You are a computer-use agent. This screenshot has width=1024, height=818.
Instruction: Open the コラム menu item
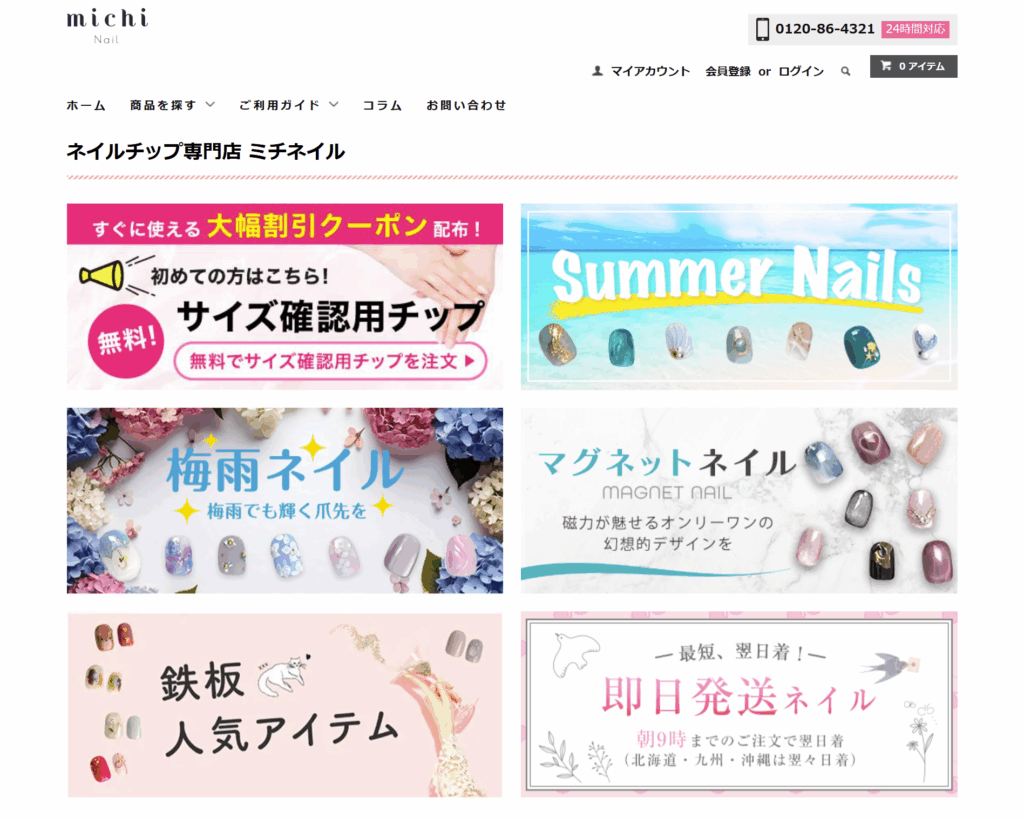click(x=382, y=105)
